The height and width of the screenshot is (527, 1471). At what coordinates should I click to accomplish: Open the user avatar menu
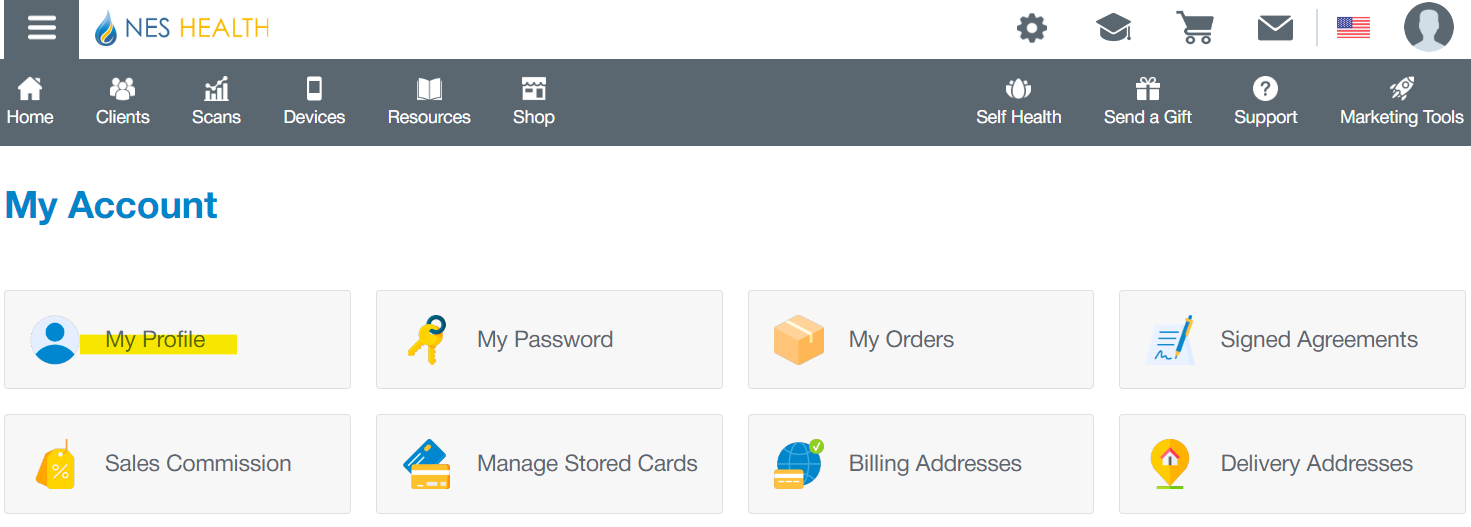point(1429,27)
